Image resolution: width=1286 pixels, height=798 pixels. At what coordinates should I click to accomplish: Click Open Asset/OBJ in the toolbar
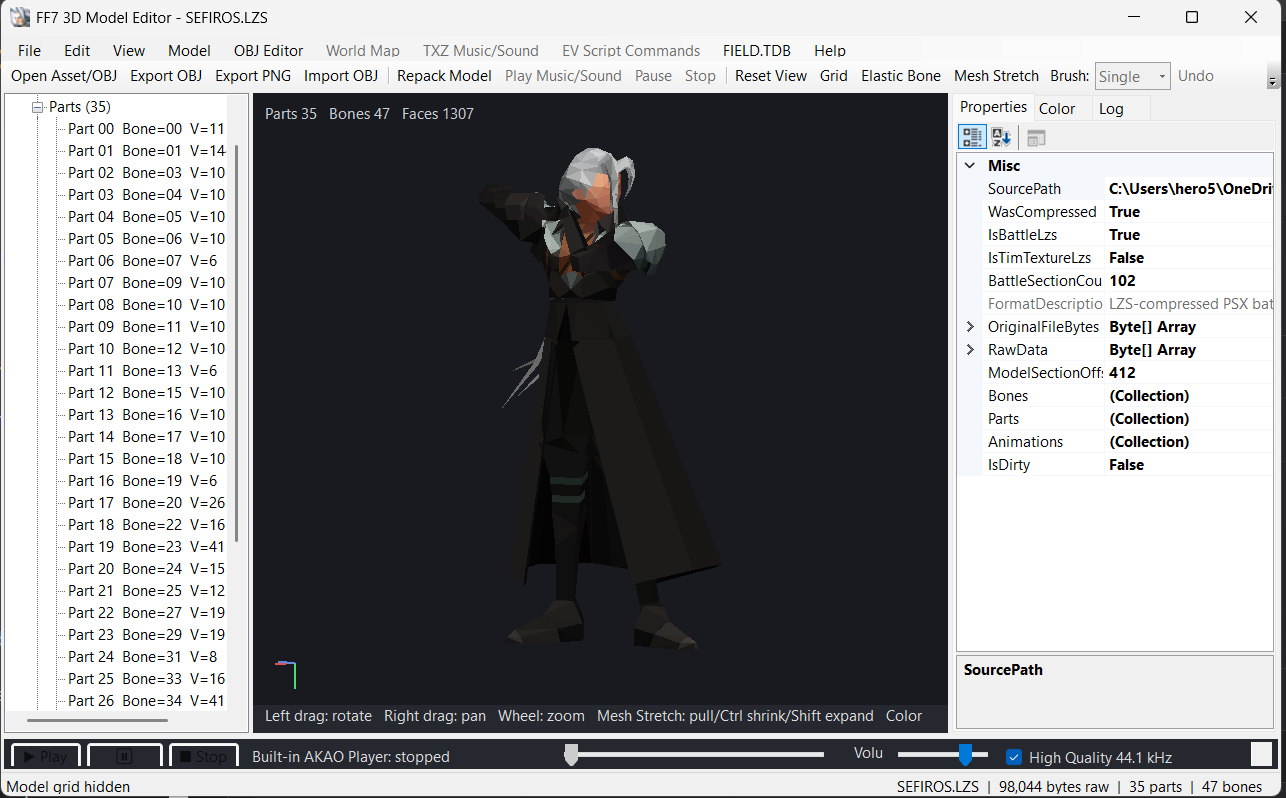tap(64, 76)
